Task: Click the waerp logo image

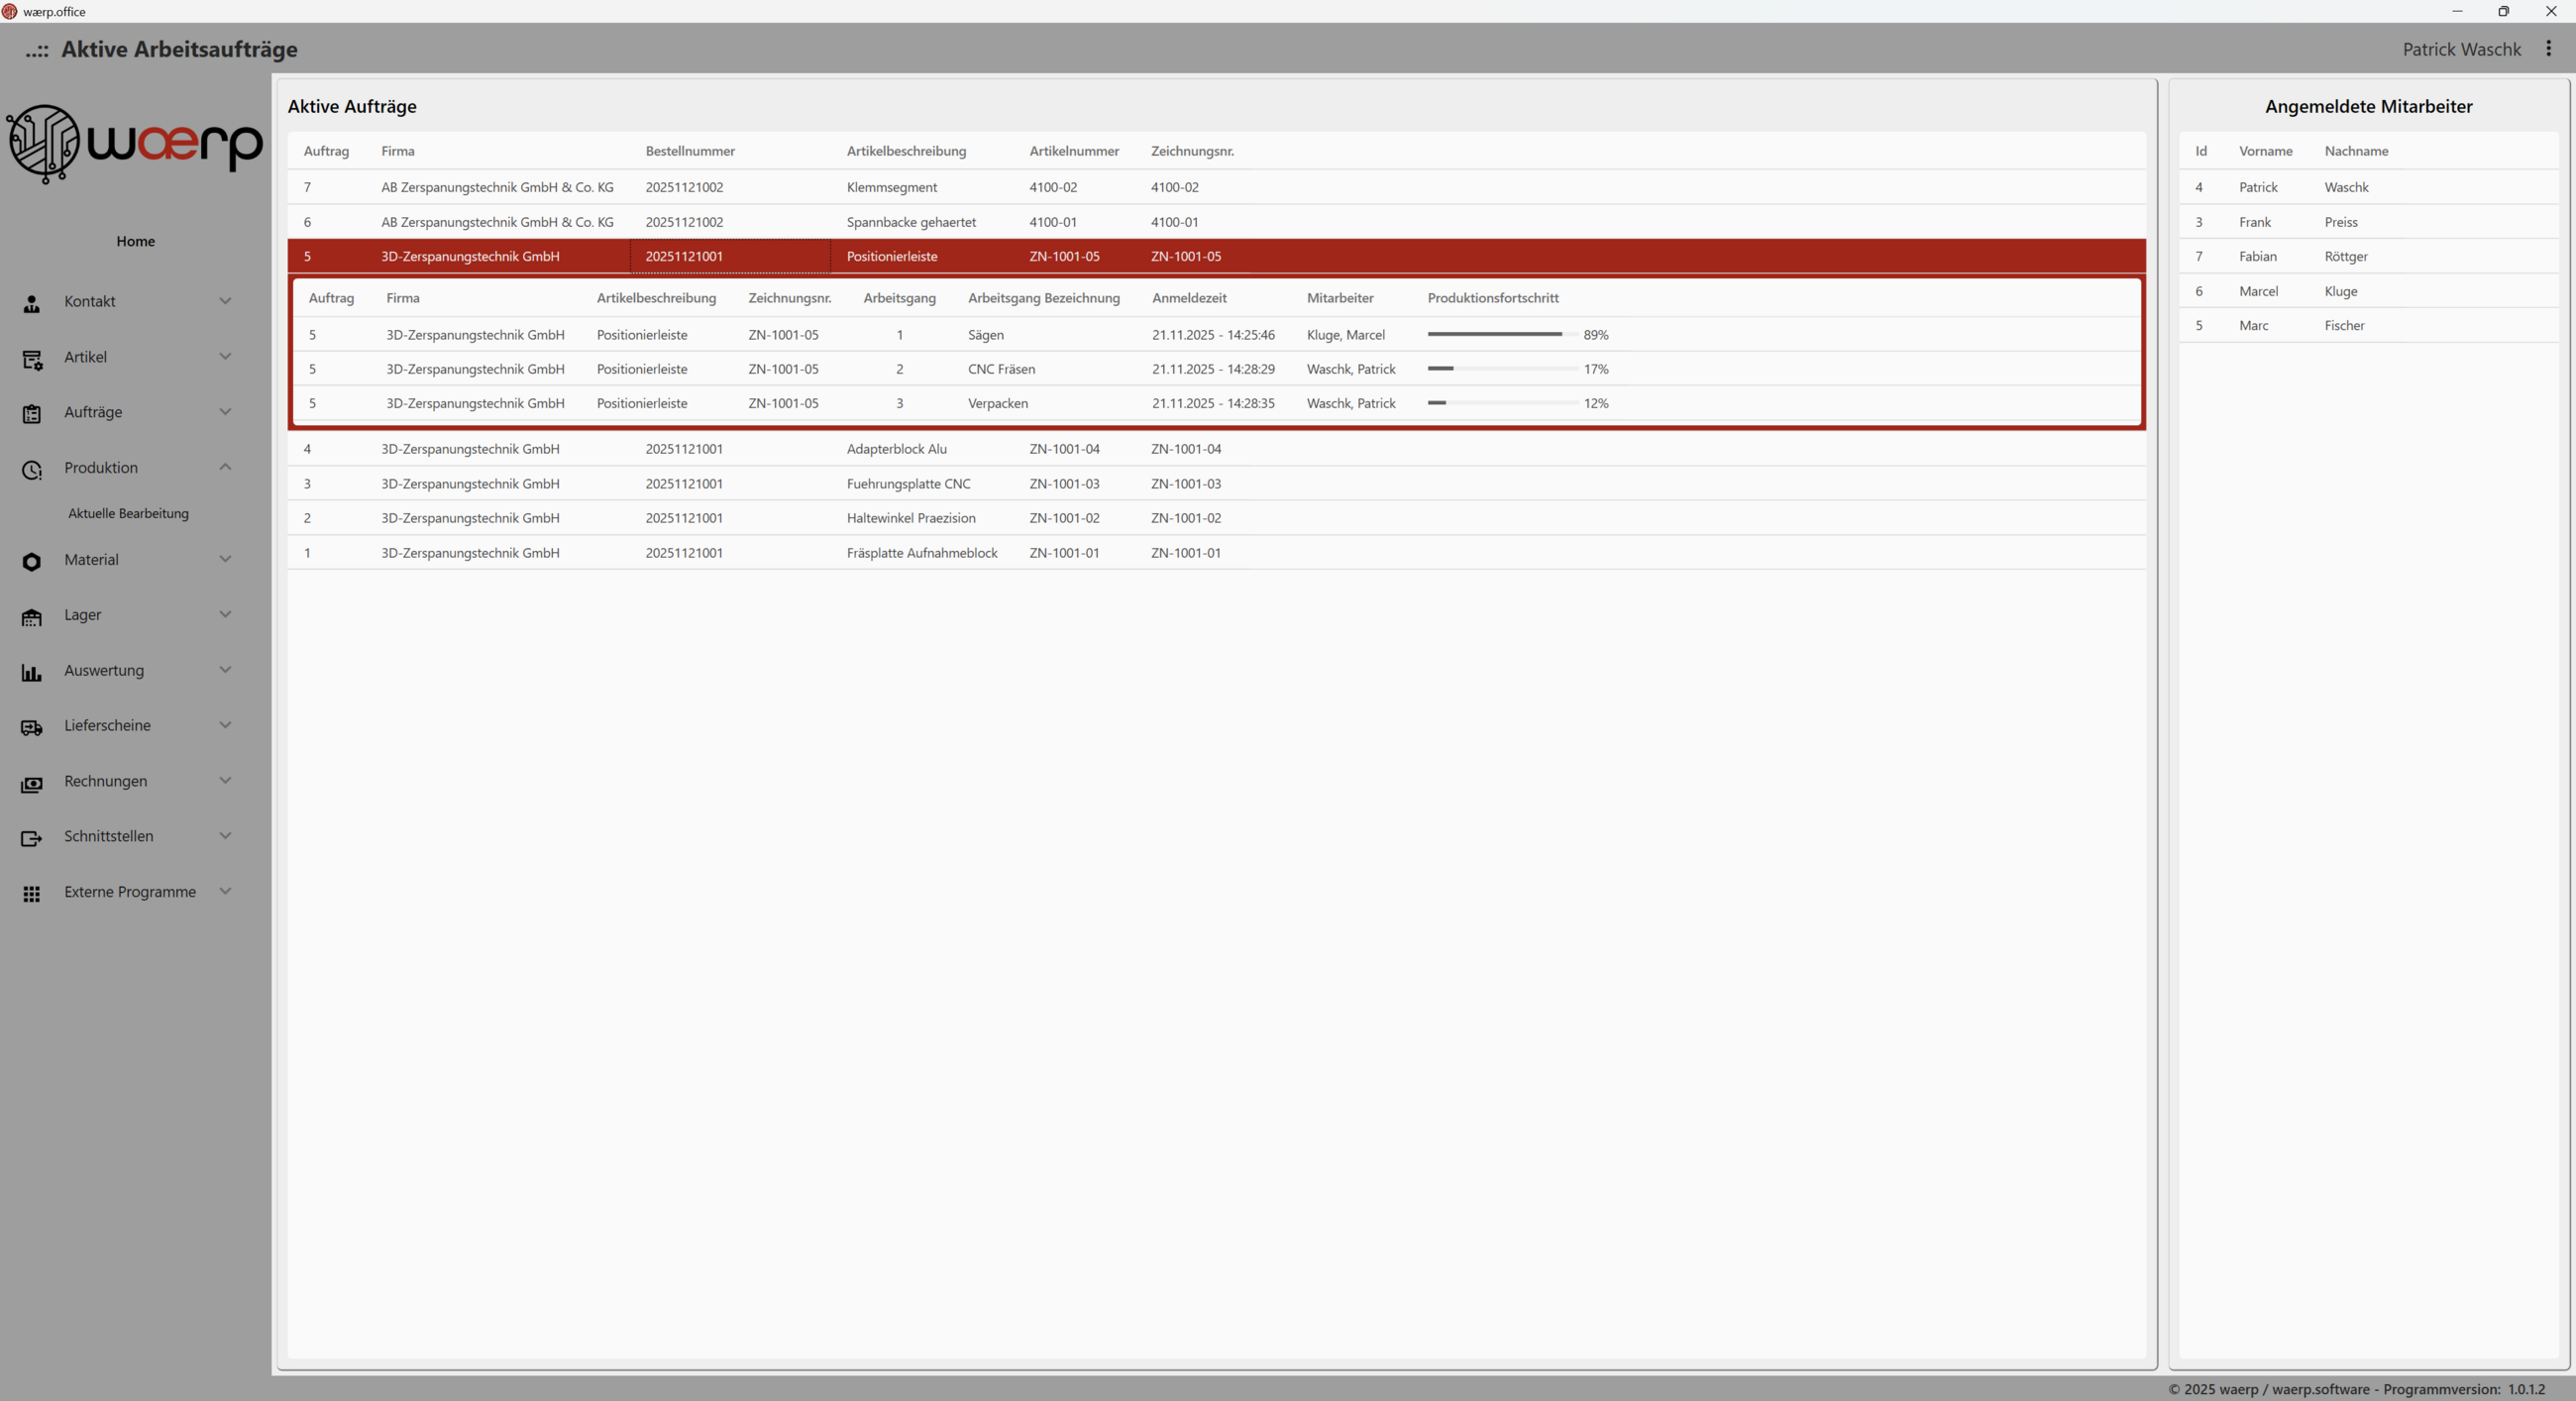Action: (135, 144)
